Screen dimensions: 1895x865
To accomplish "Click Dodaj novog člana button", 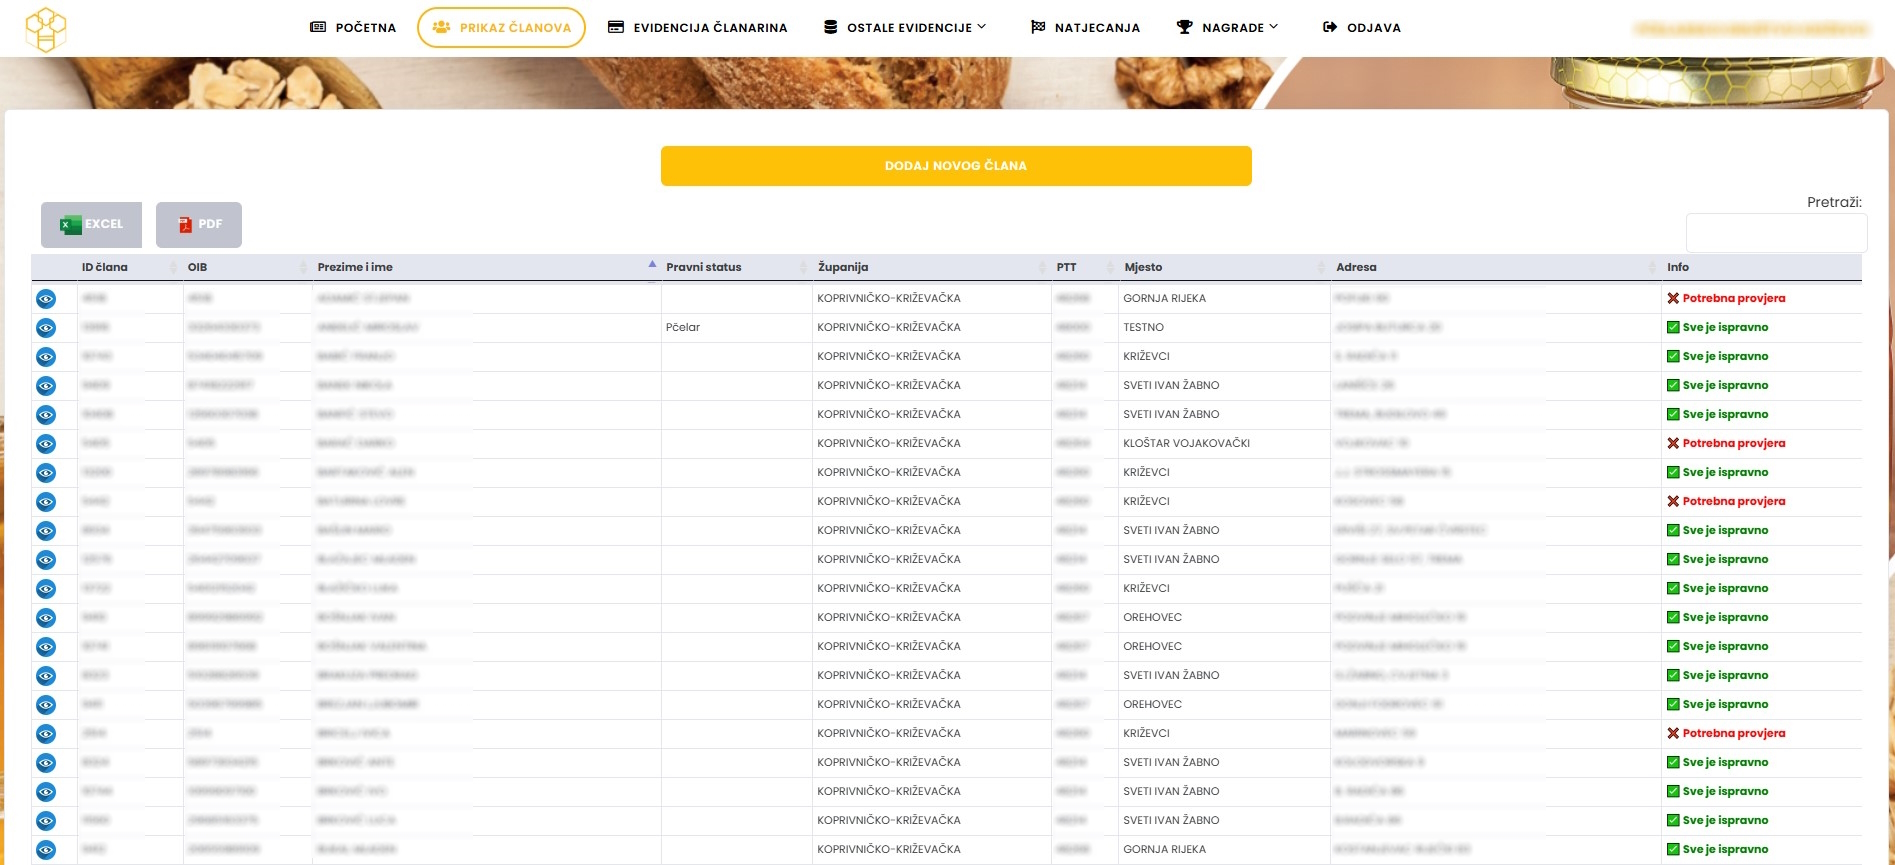I will (955, 166).
